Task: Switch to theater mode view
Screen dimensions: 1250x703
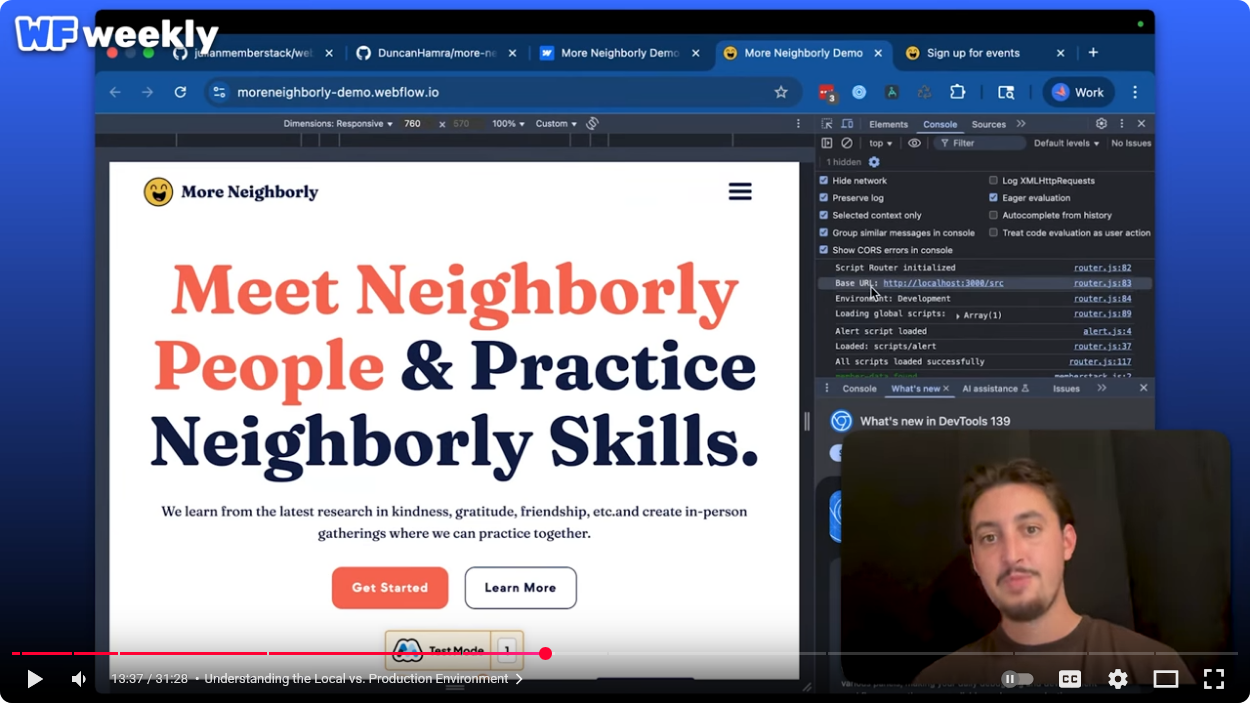Action: [1166, 679]
